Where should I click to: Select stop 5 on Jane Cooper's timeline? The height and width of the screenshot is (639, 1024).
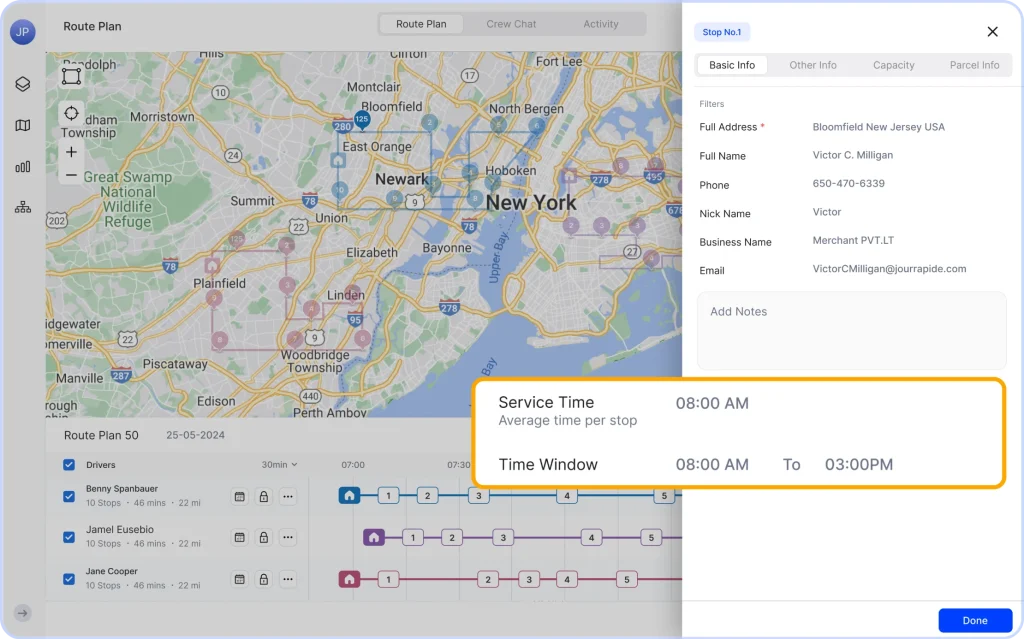click(x=627, y=580)
